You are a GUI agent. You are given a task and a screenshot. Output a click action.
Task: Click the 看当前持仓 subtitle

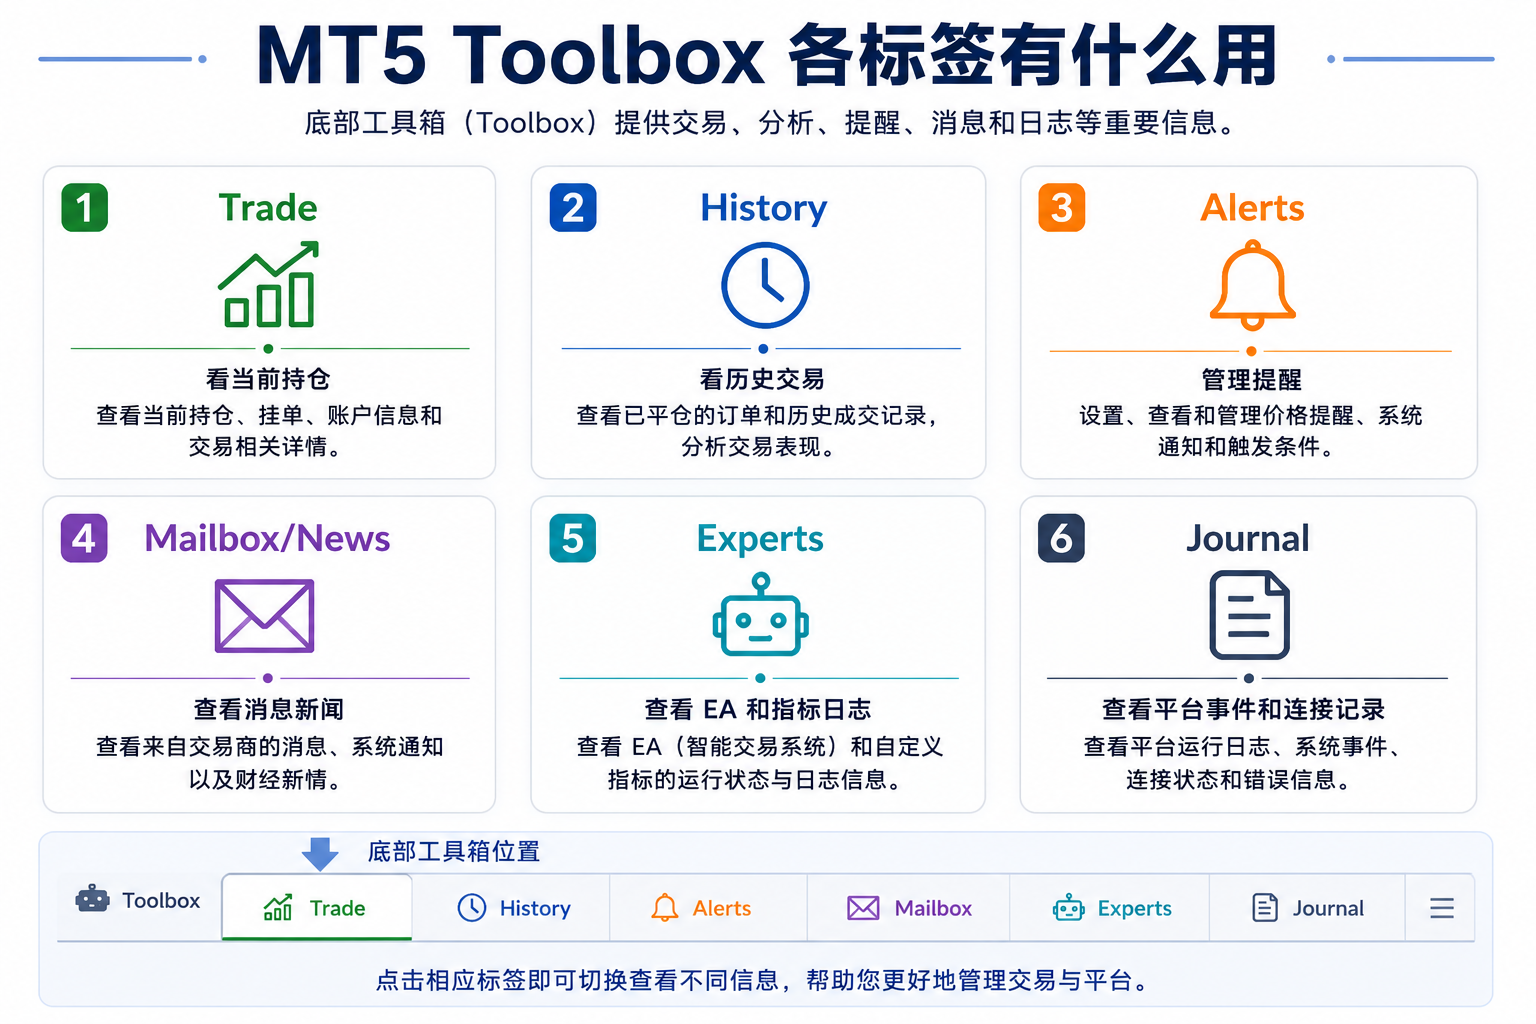(x=268, y=379)
